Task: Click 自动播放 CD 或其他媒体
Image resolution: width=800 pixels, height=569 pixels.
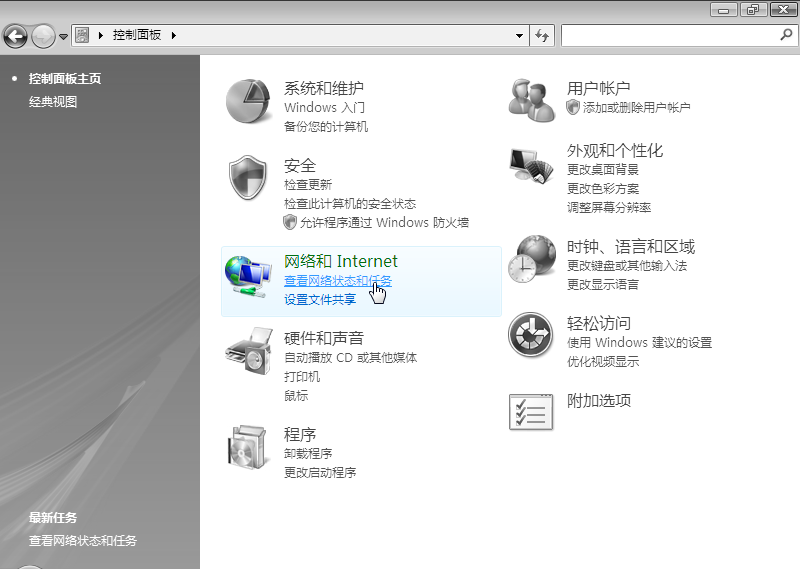Action: 350,357
